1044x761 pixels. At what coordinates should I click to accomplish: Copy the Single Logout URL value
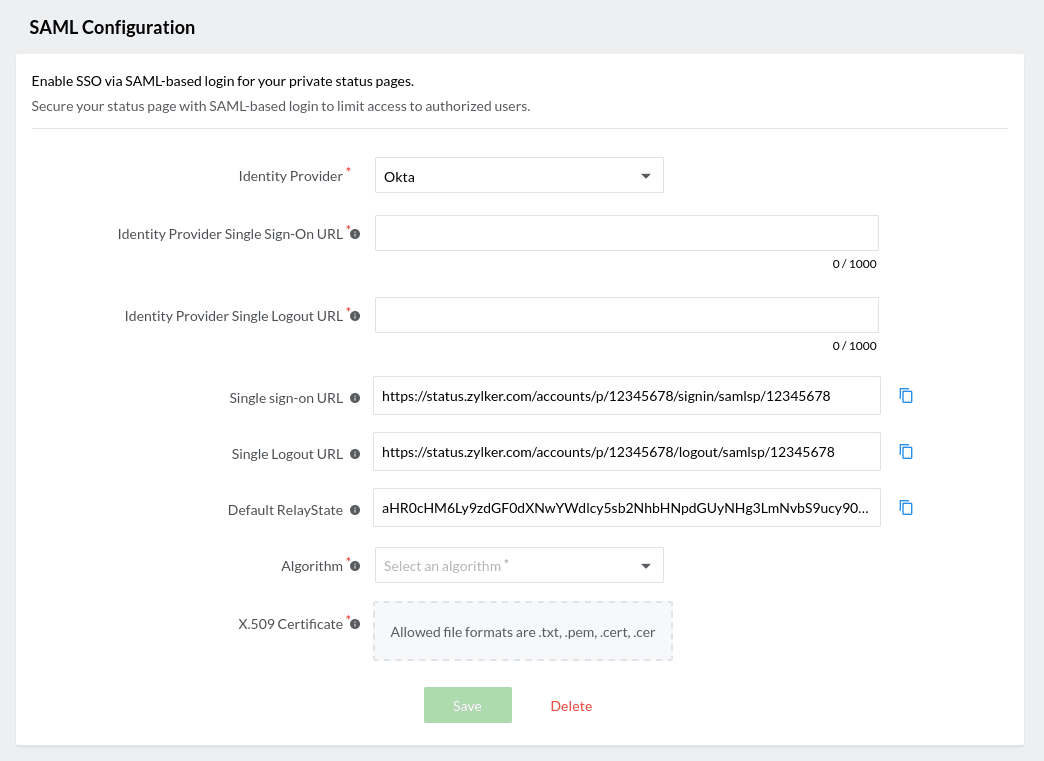pos(906,451)
